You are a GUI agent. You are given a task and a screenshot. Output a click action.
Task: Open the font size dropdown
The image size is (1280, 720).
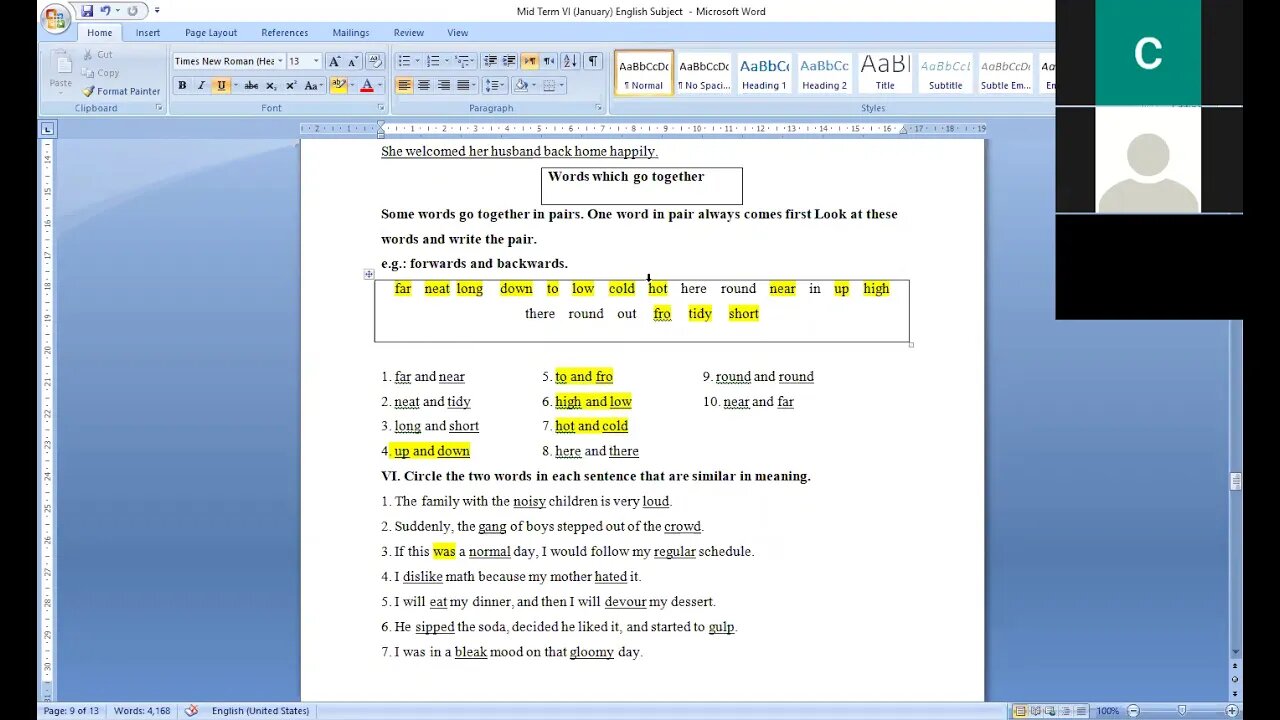(316, 61)
